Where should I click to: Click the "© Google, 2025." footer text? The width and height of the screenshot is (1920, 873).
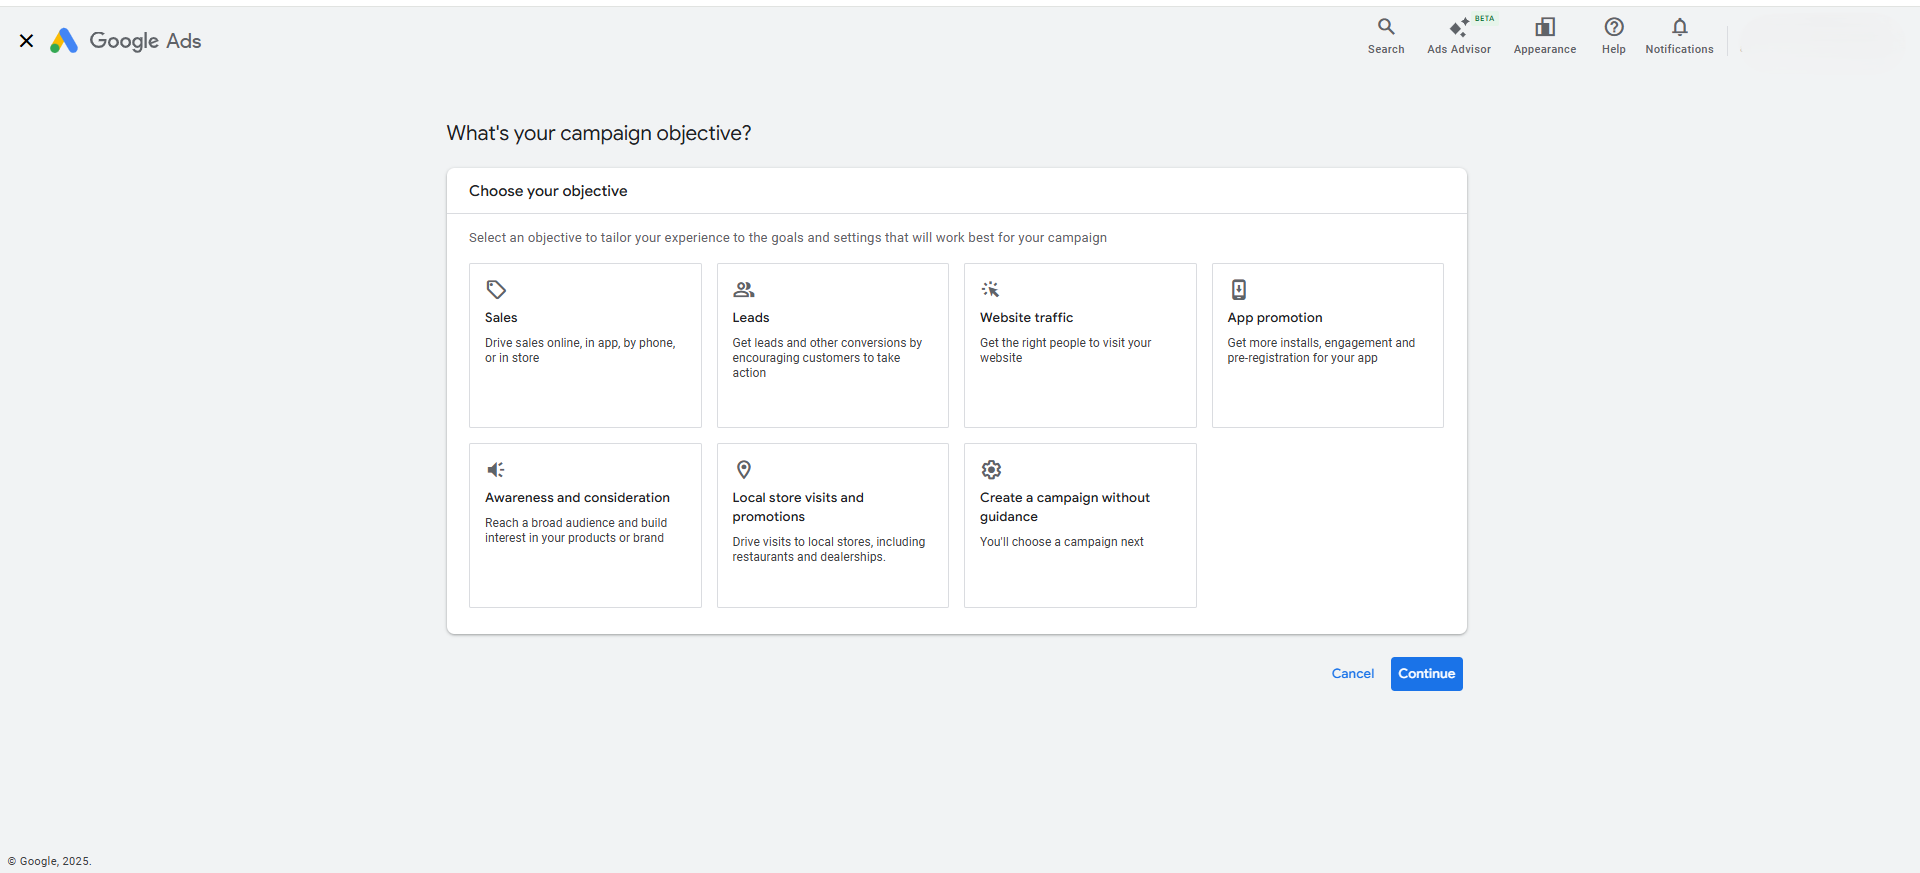pyautogui.click(x=50, y=861)
